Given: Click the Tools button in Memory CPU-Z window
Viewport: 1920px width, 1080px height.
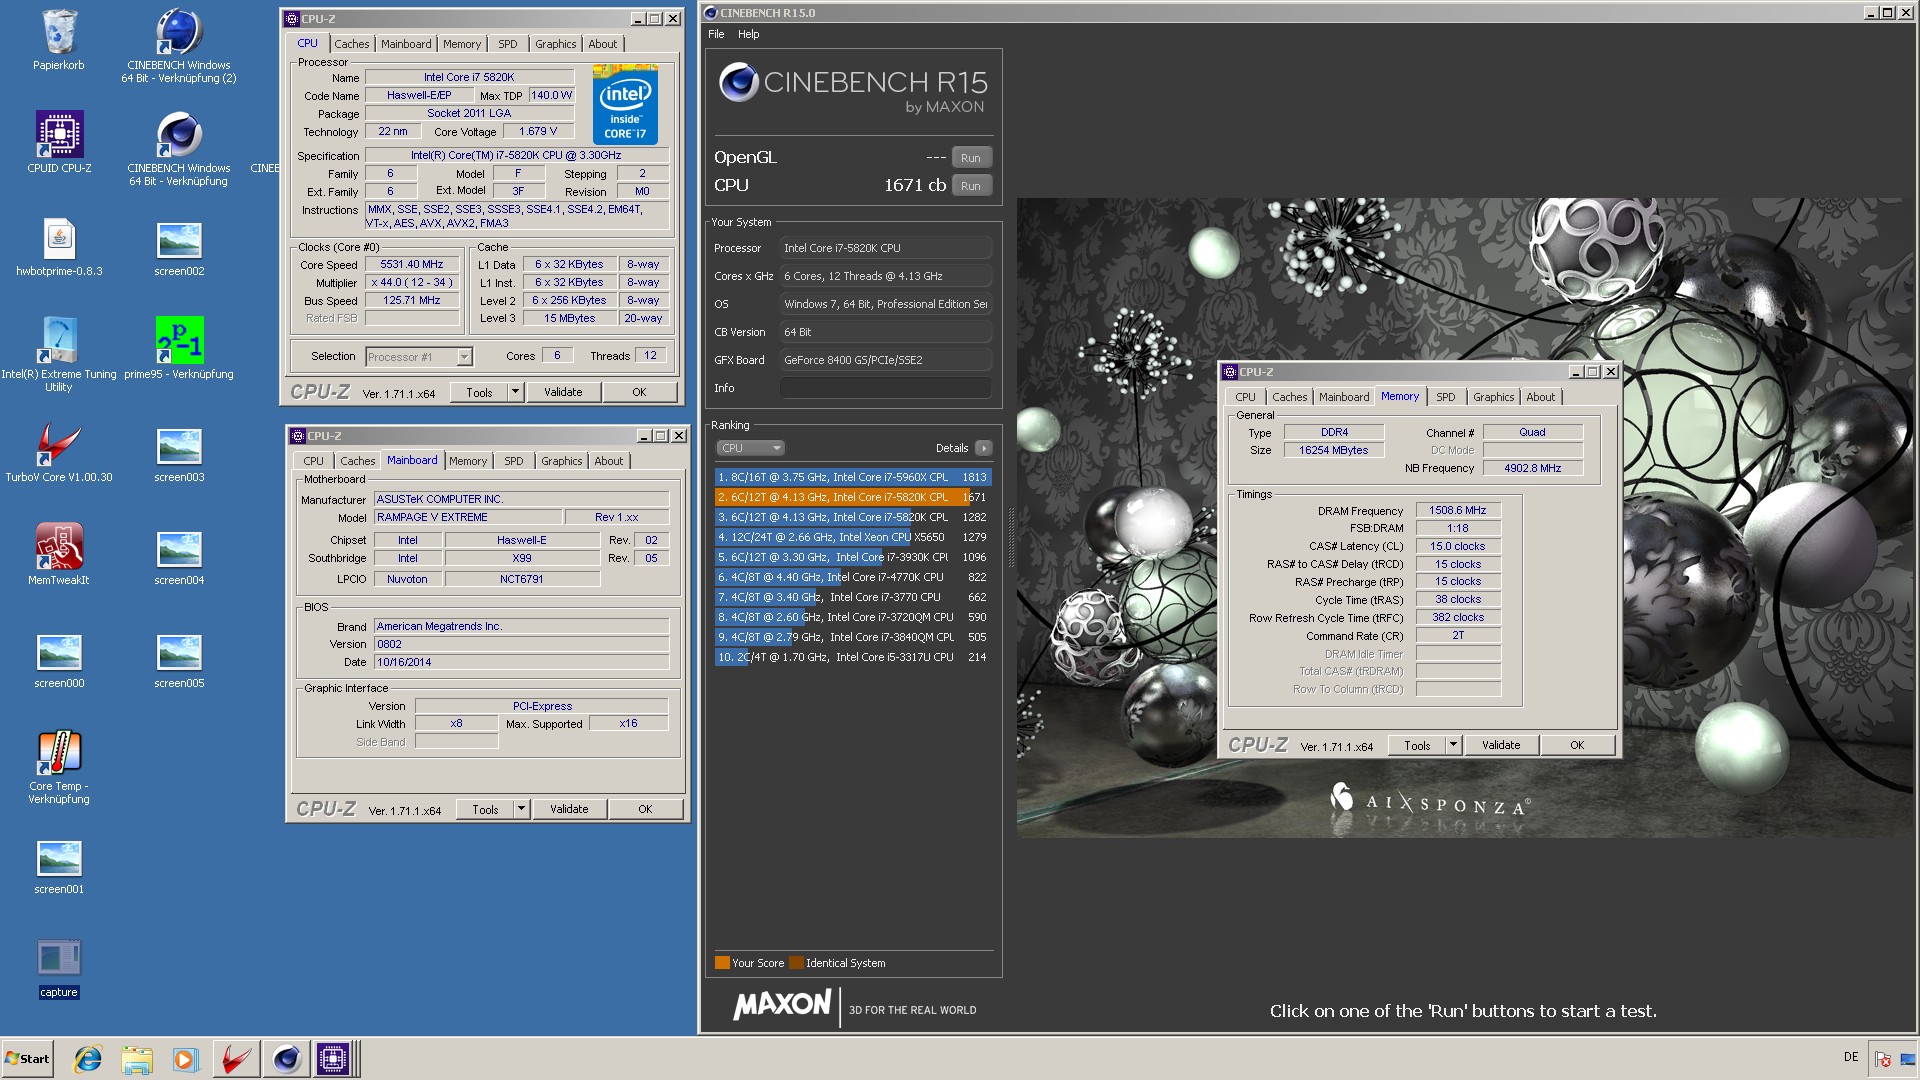Looking at the screenshot, I should pos(1417,745).
